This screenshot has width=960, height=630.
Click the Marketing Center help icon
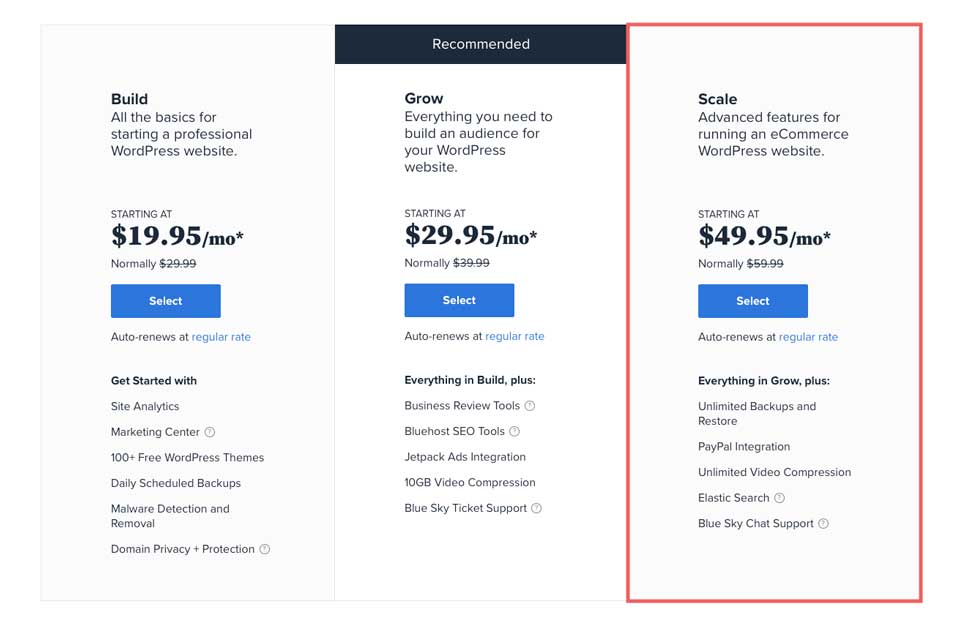210,432
